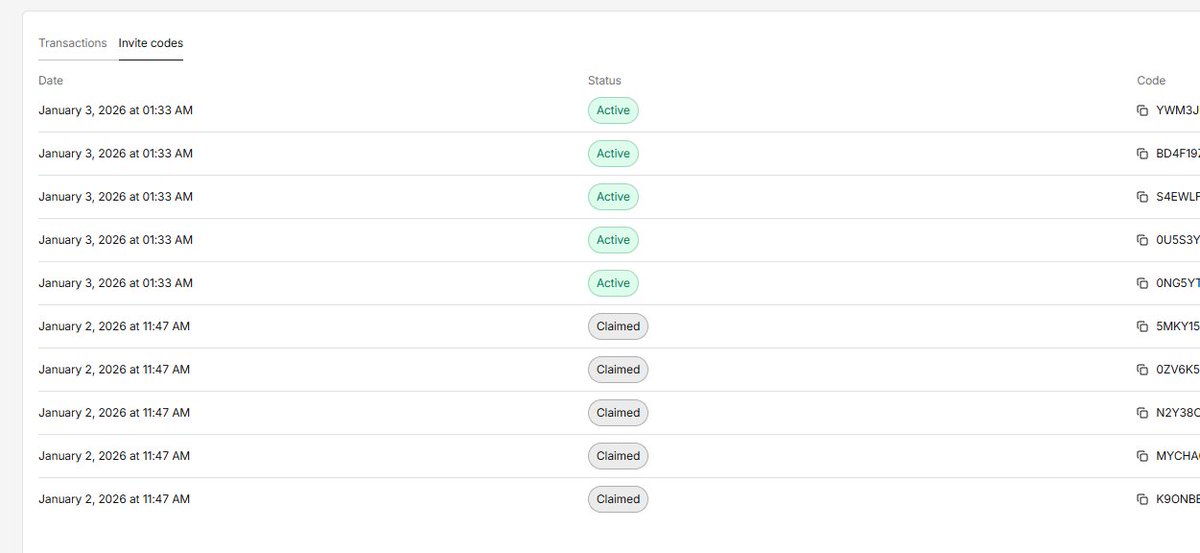
Task: Click the Code column header
Action: [x=1151, y=80]
